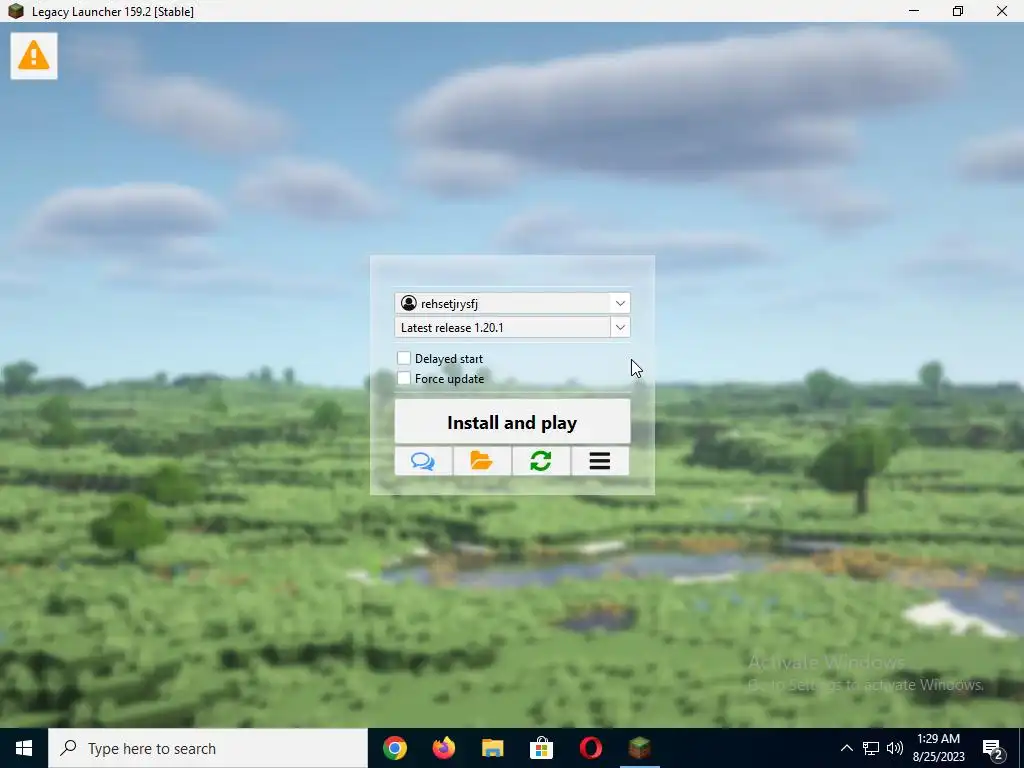
Task: Enable the Delayed start checkbox
Action: point(404,358)
